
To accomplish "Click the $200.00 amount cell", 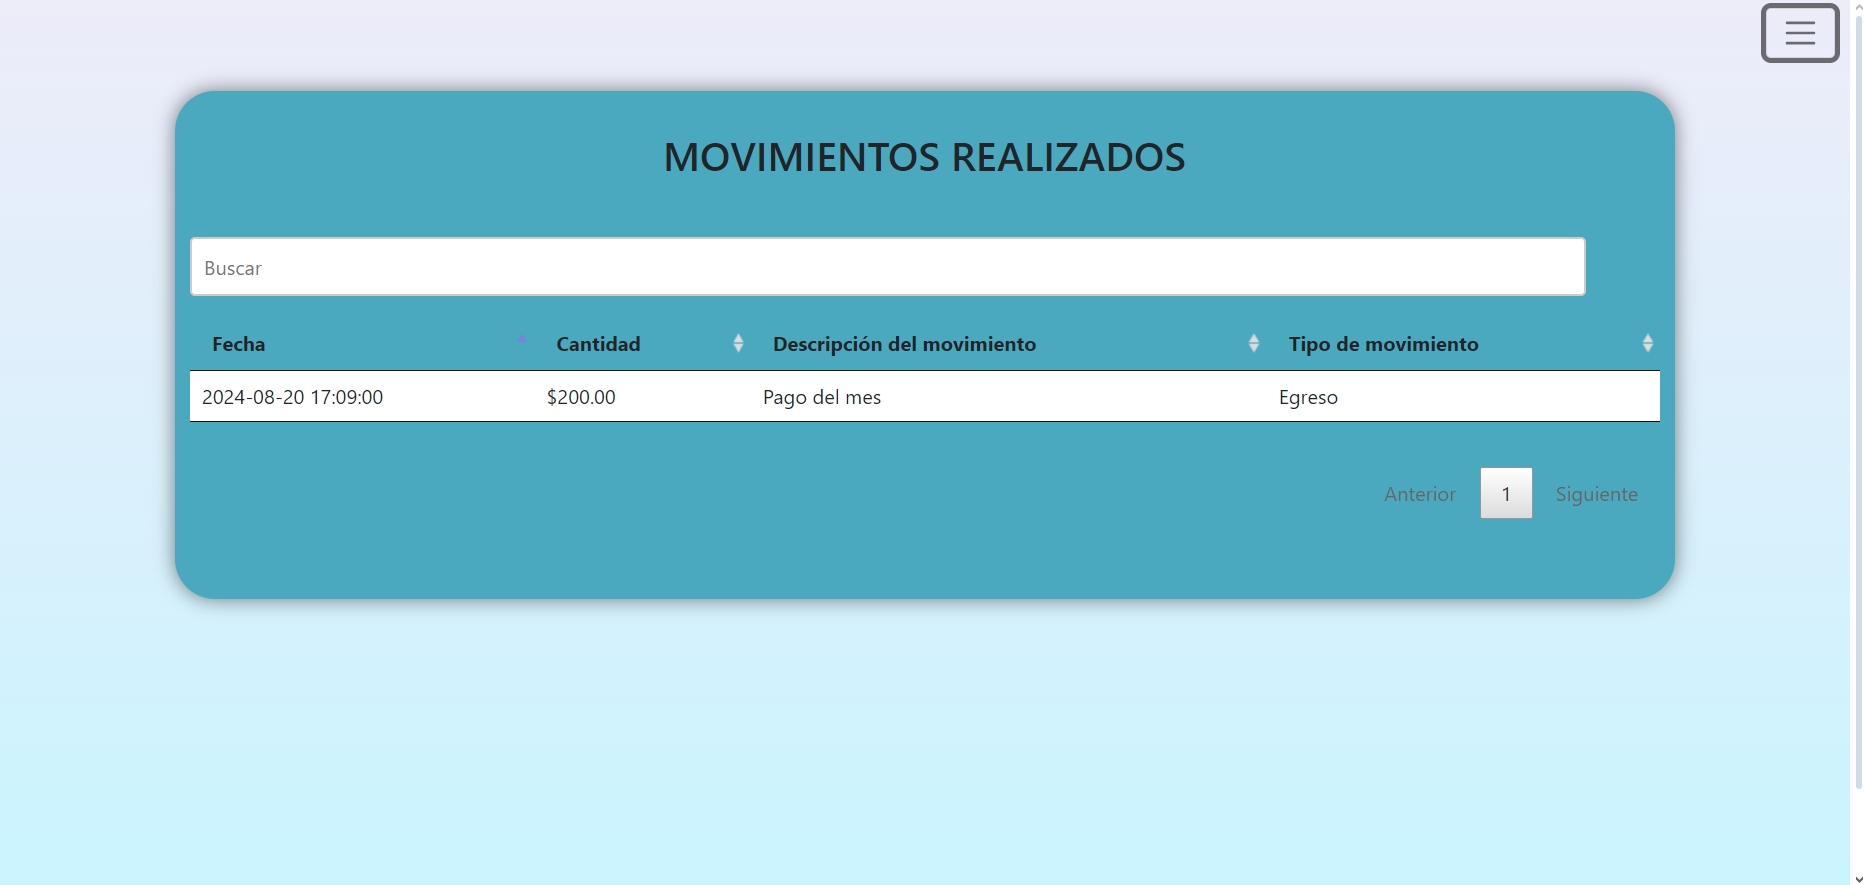I will coord(581,397).
